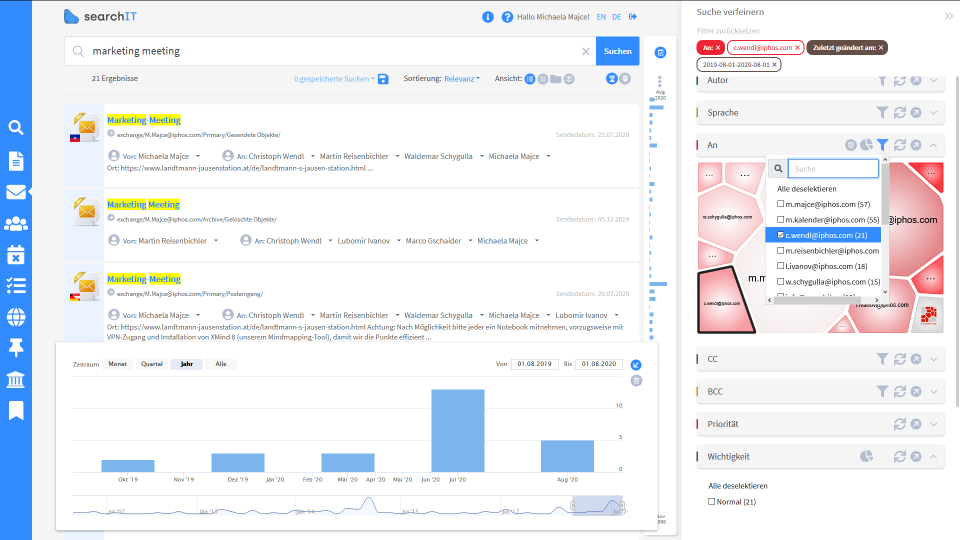Select the Alle time range tab
The width and height of the screenshot is (960, 540).
click(x=221, y=364)
